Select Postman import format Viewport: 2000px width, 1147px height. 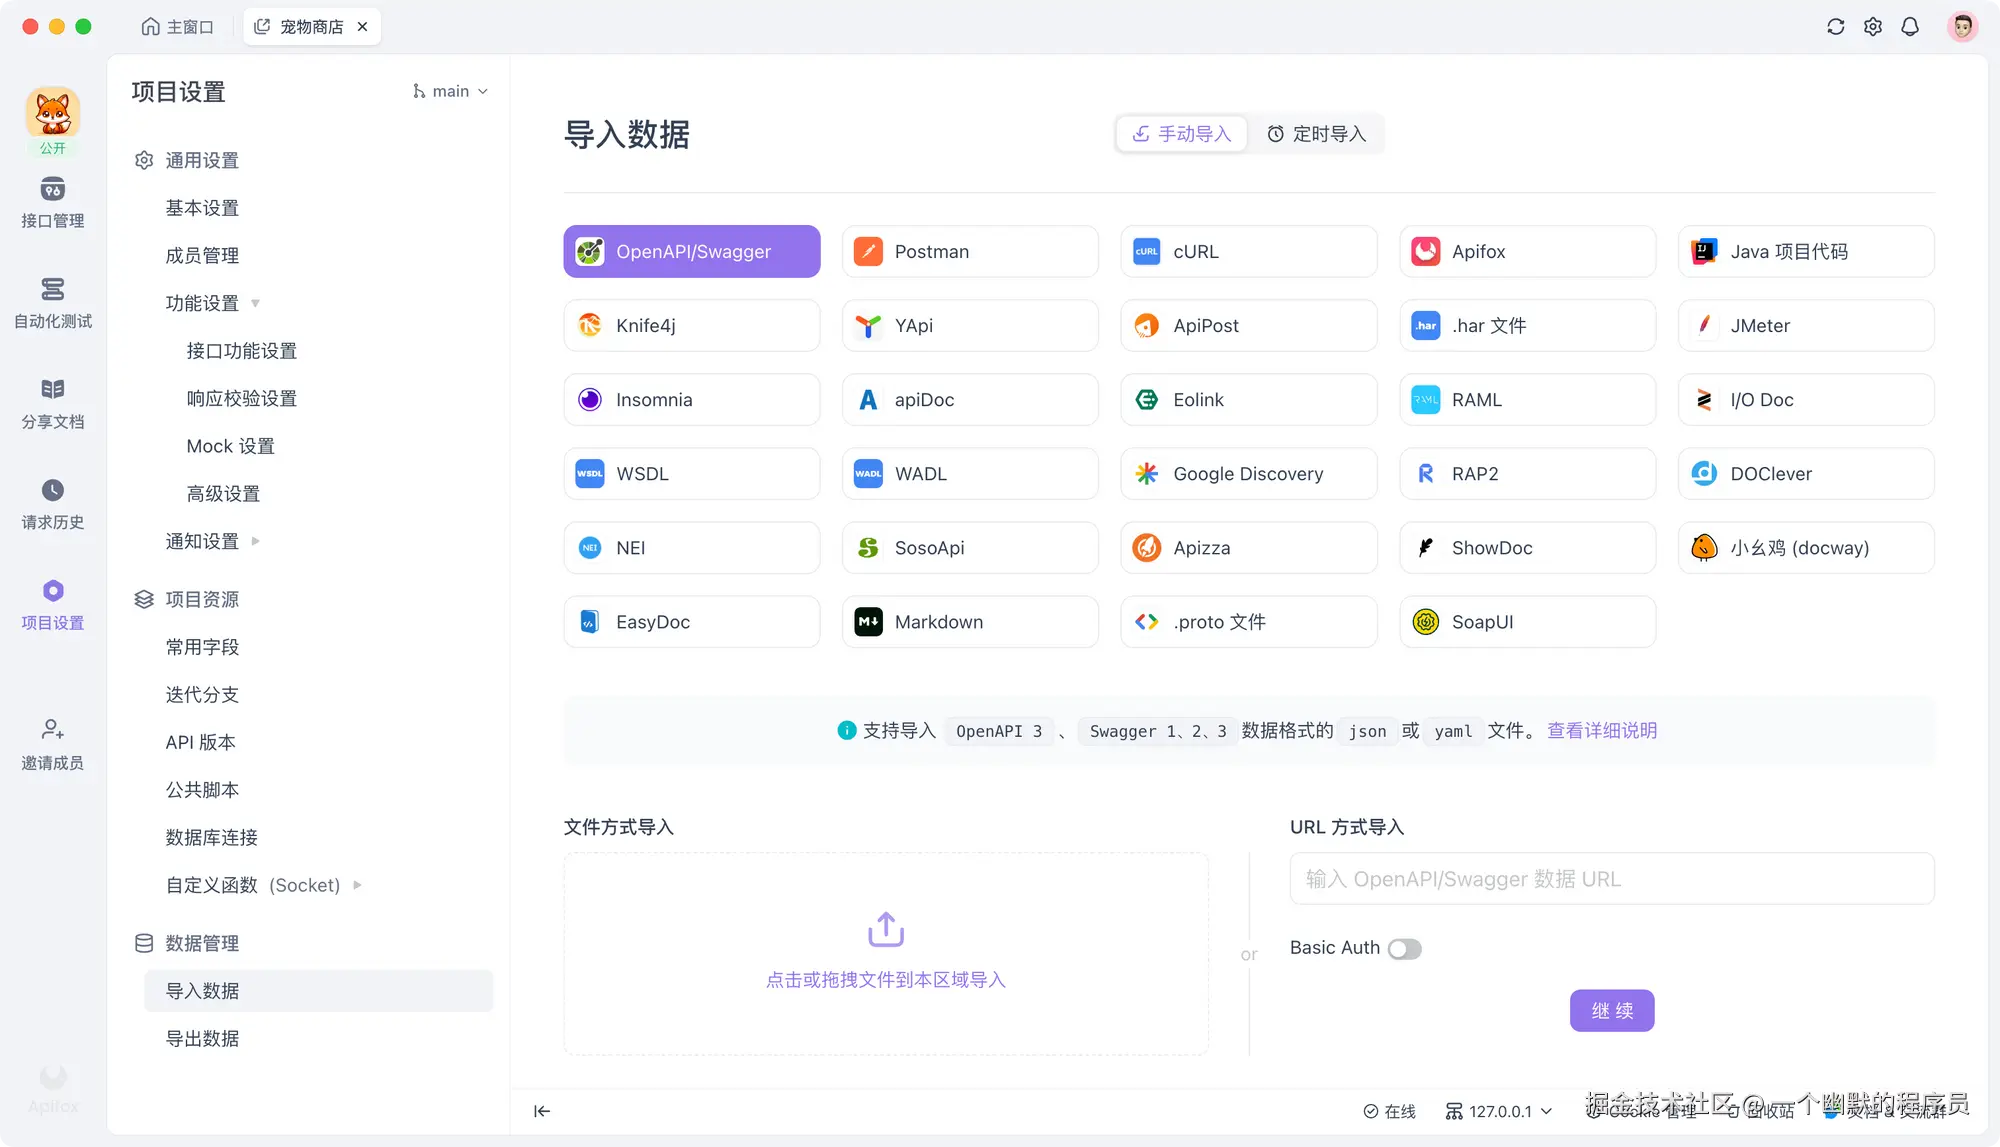tap(970, 252)
